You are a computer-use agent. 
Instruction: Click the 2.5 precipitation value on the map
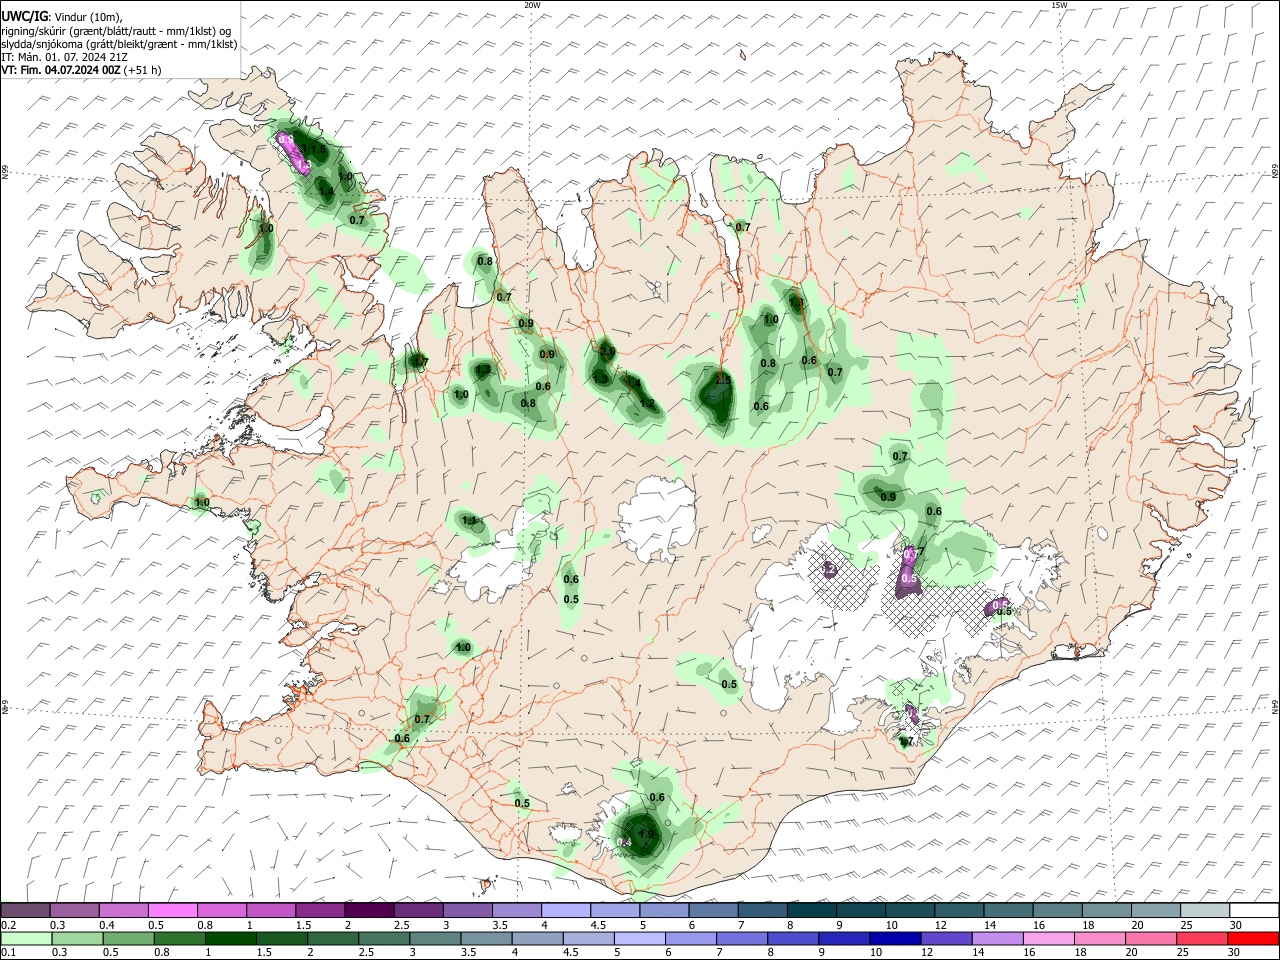723,380
